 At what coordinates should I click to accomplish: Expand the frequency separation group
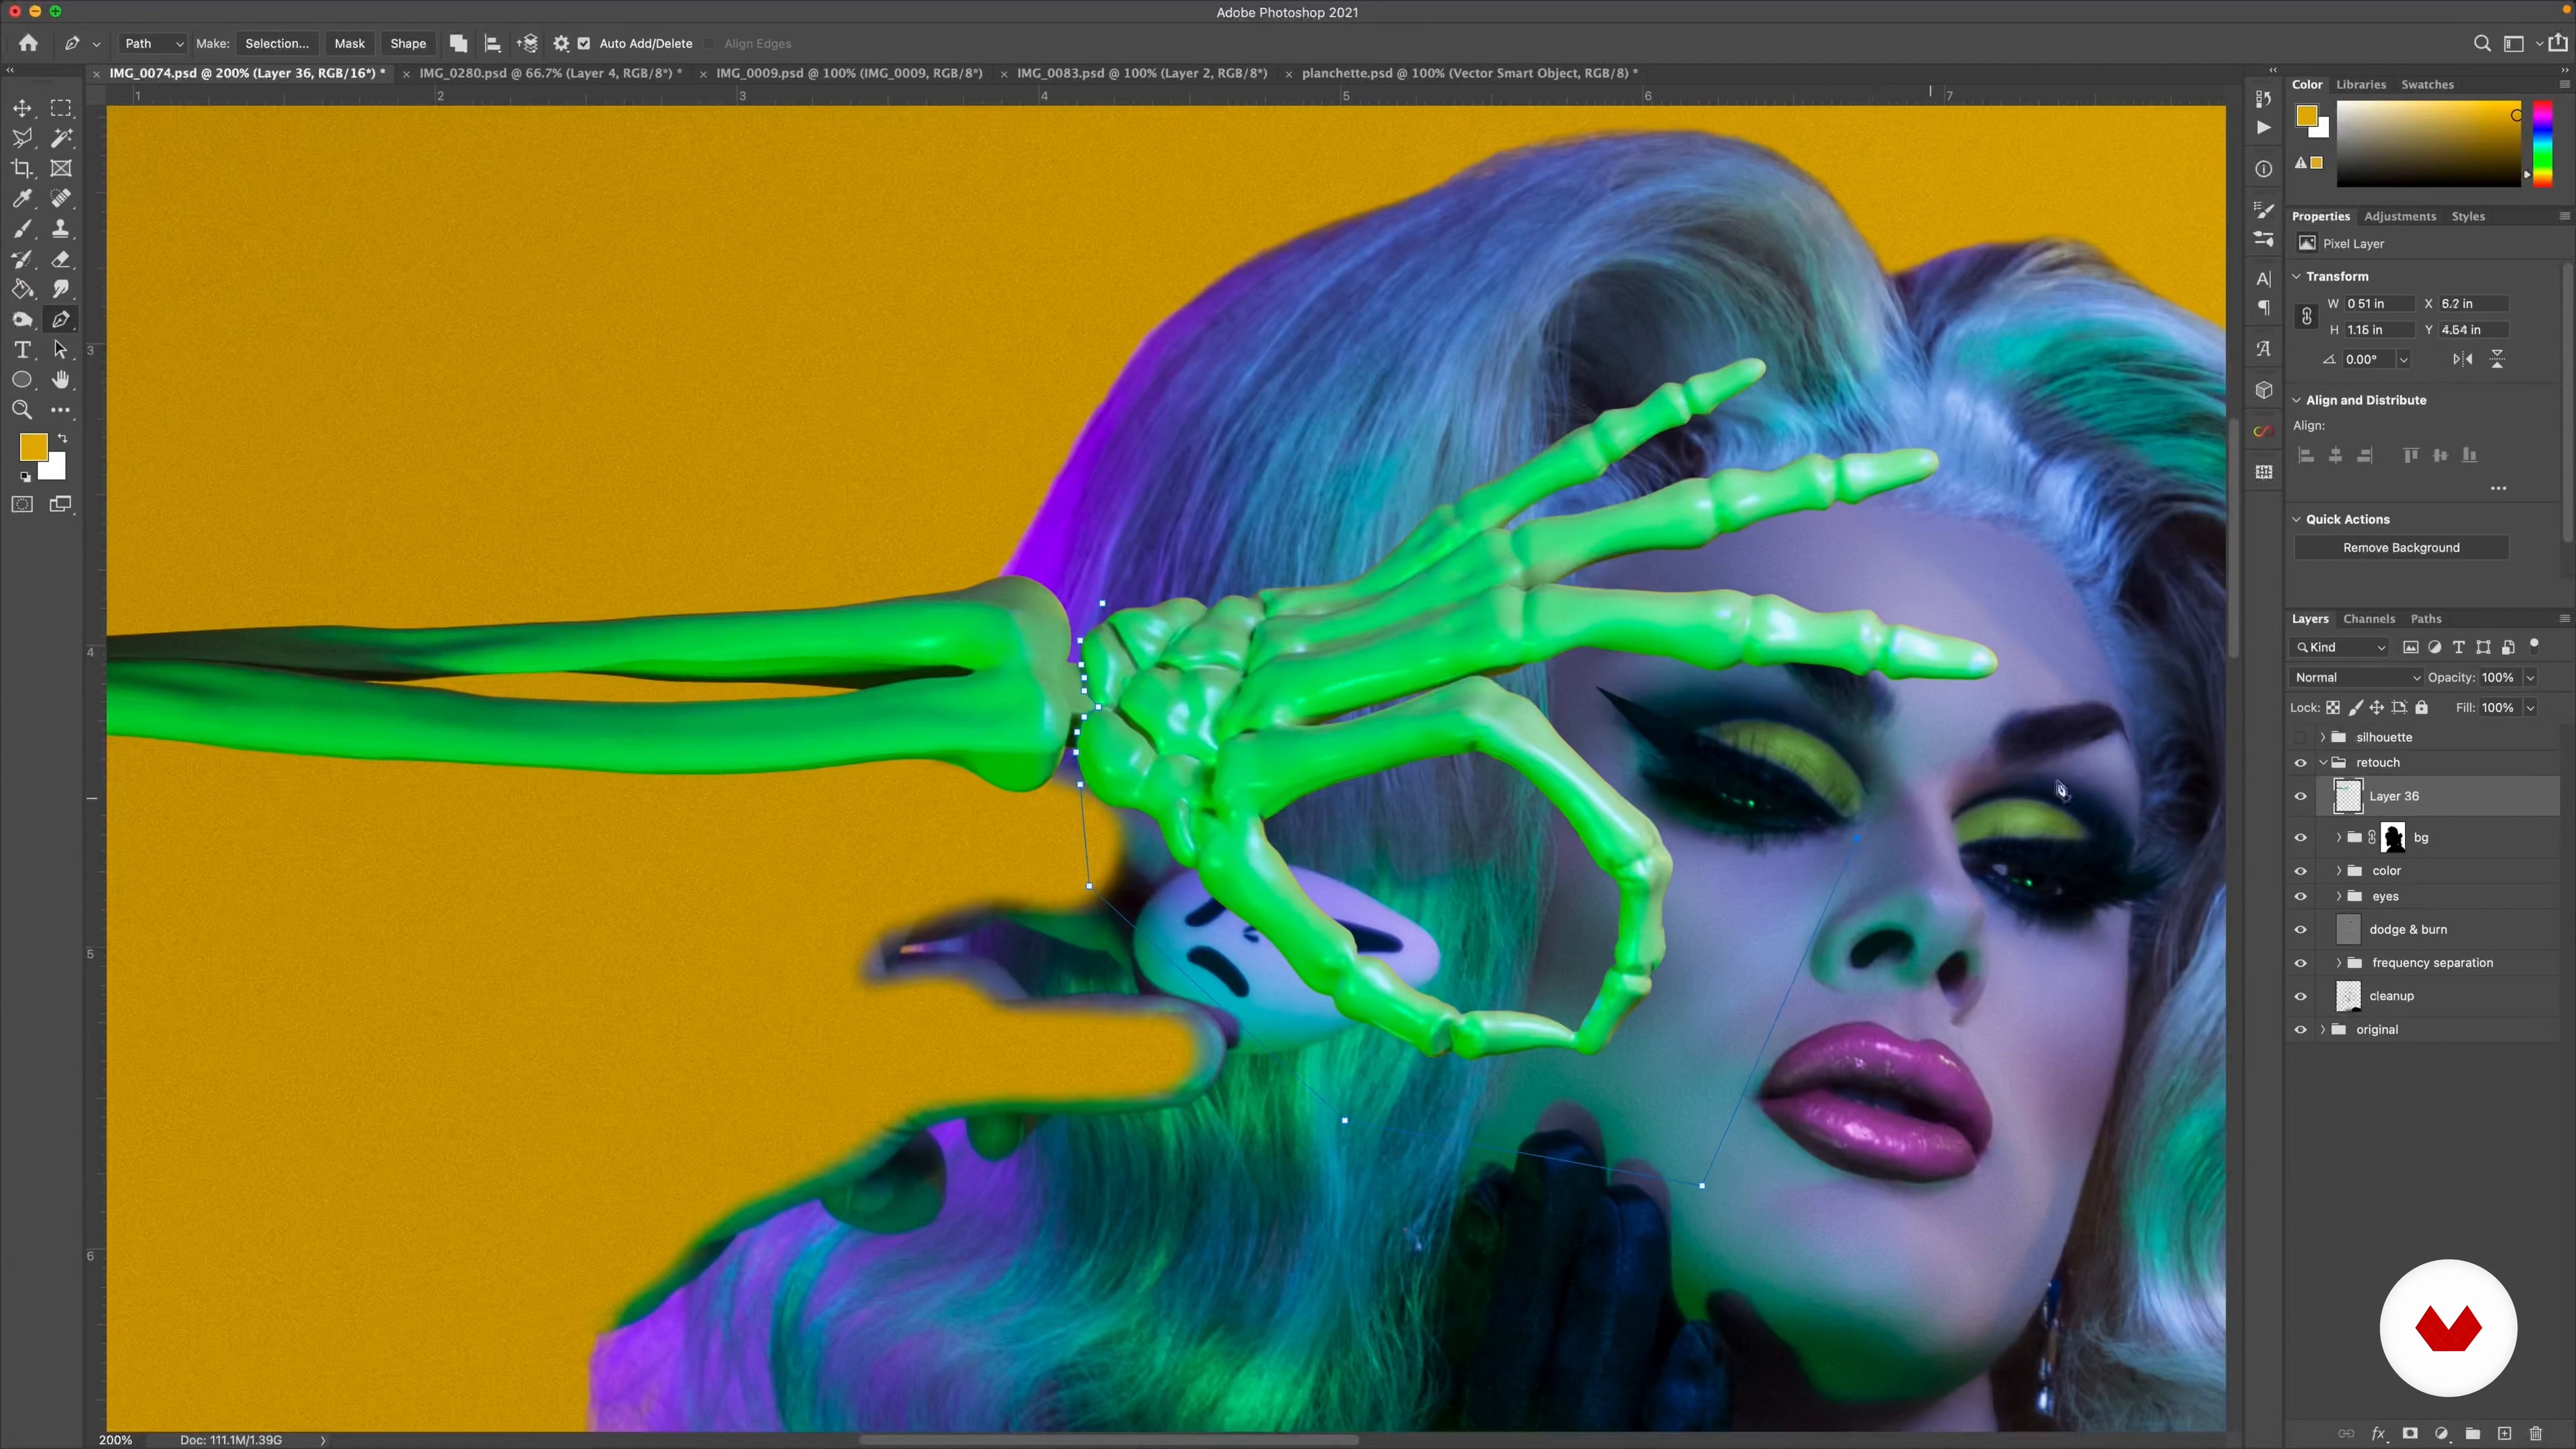[x=2338, y=963]
